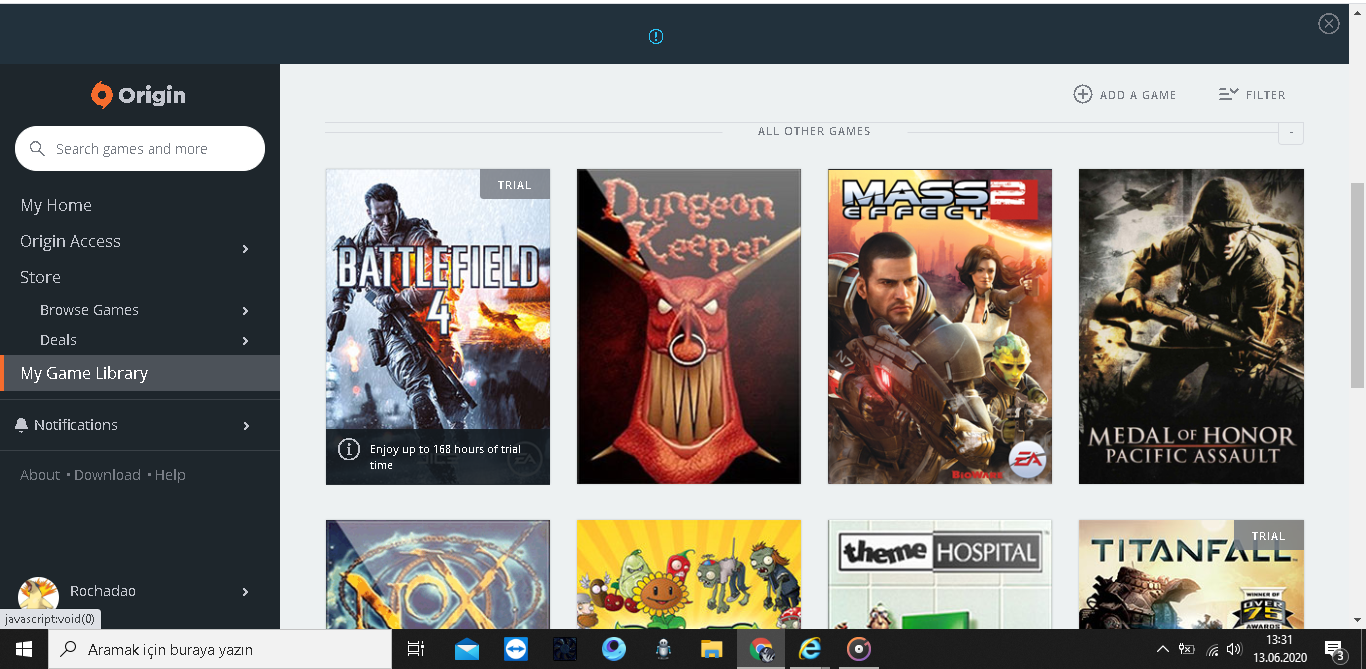Show hidden system tray icons
Screen dimensions: 1366x669
(1162, 649)
